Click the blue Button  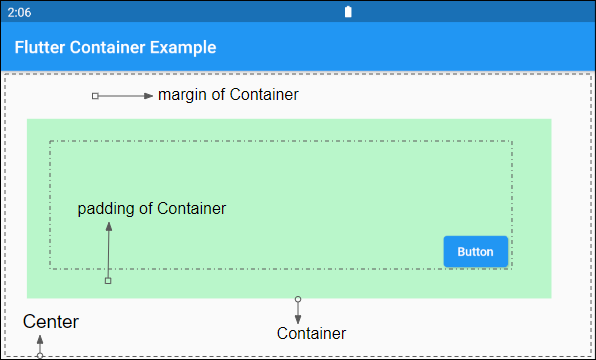(476, 252)
